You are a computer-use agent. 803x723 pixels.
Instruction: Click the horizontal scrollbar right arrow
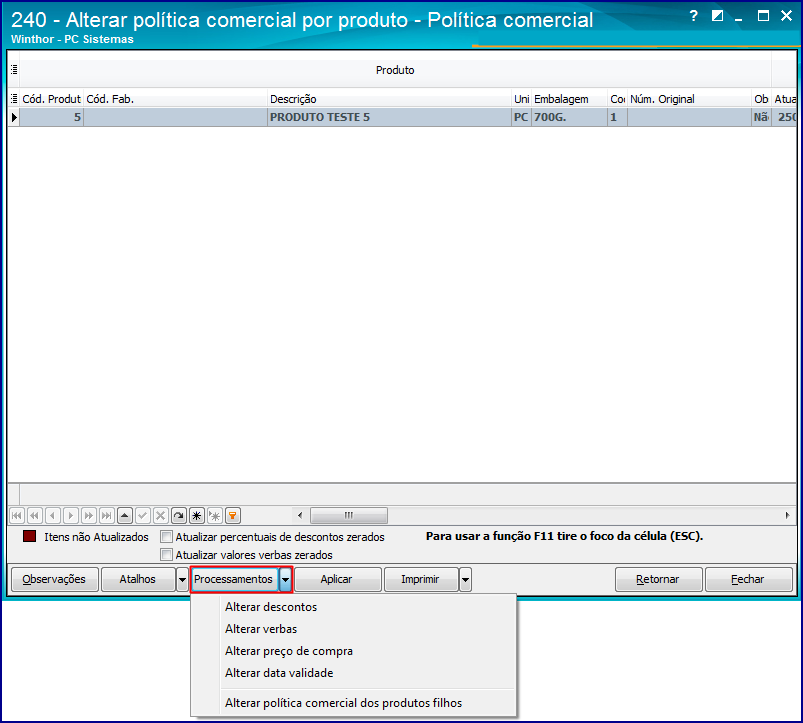(x=787, y=515)
